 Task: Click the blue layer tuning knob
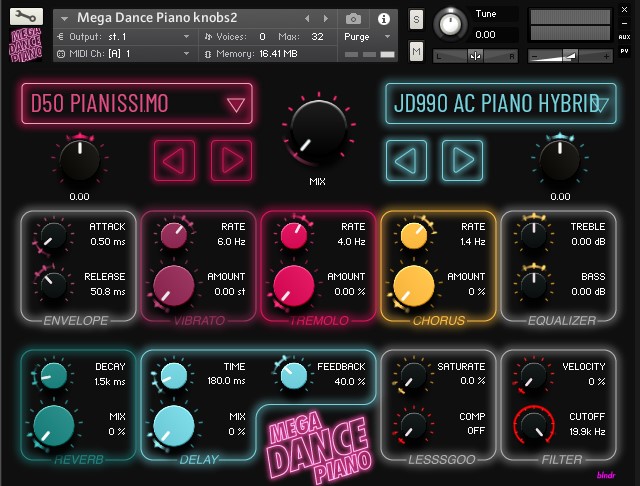tap(560, 161)
